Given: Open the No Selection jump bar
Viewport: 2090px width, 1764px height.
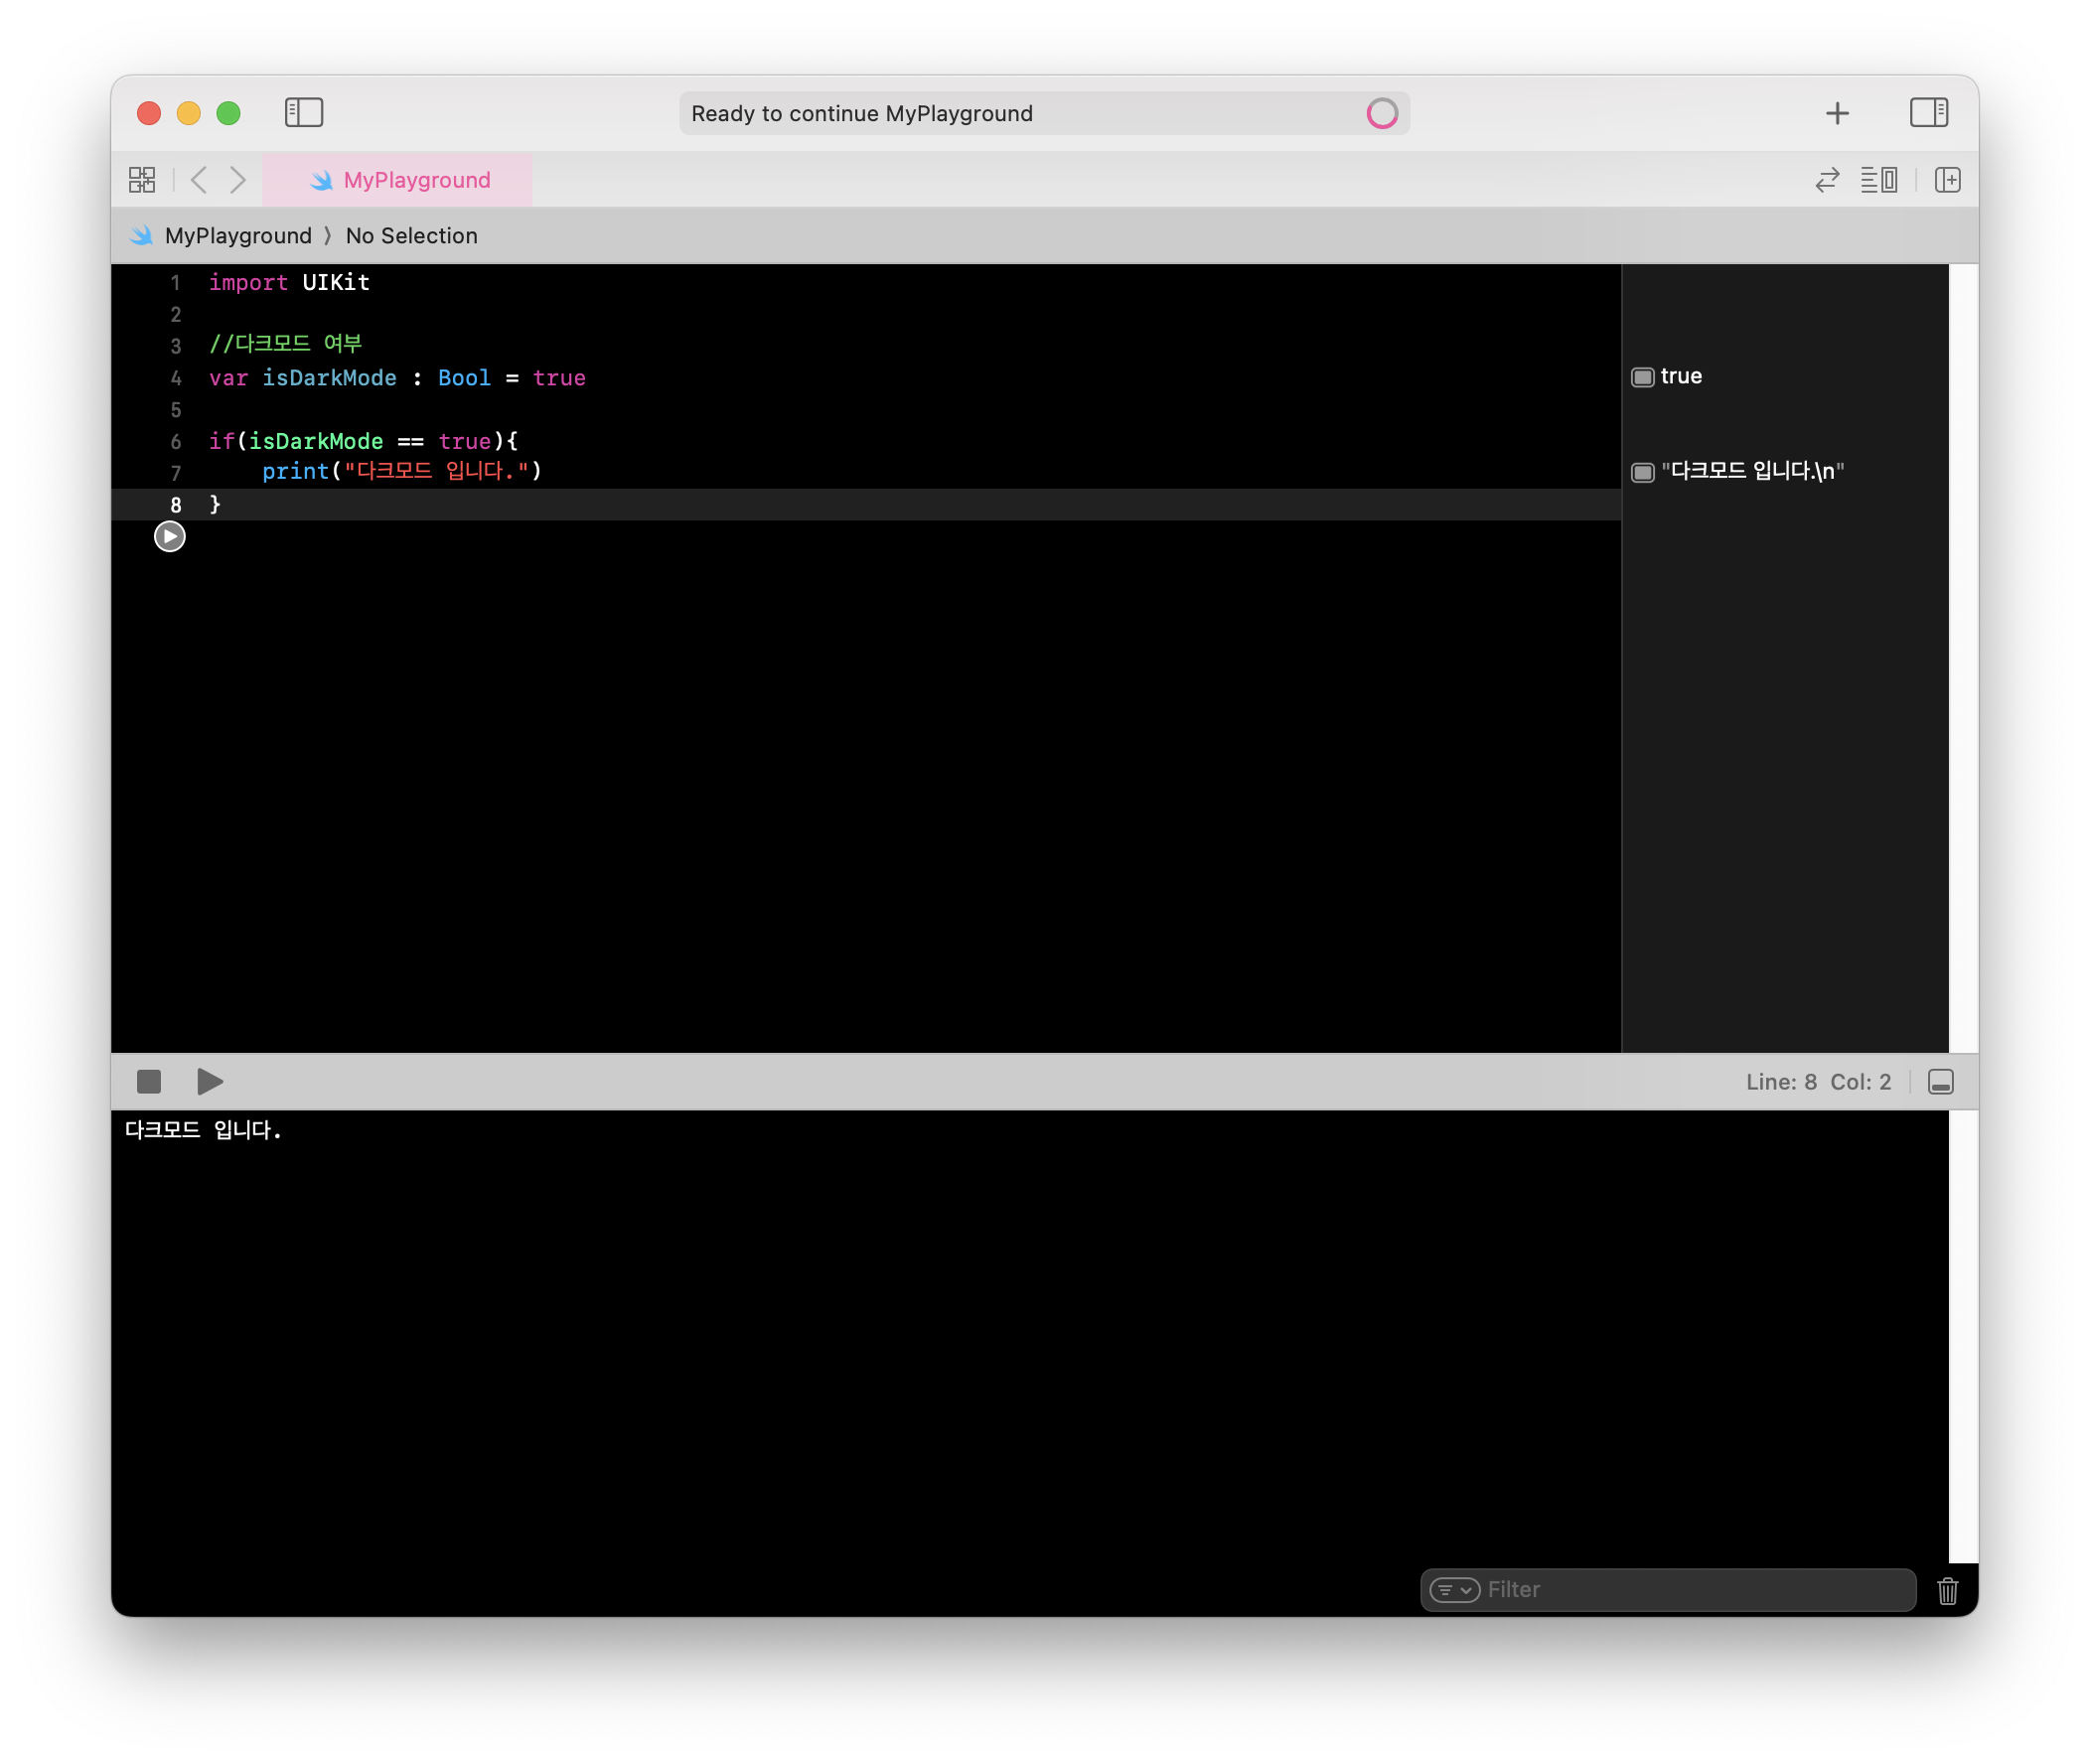Looking at the screenshot, I should click(411, 236).
